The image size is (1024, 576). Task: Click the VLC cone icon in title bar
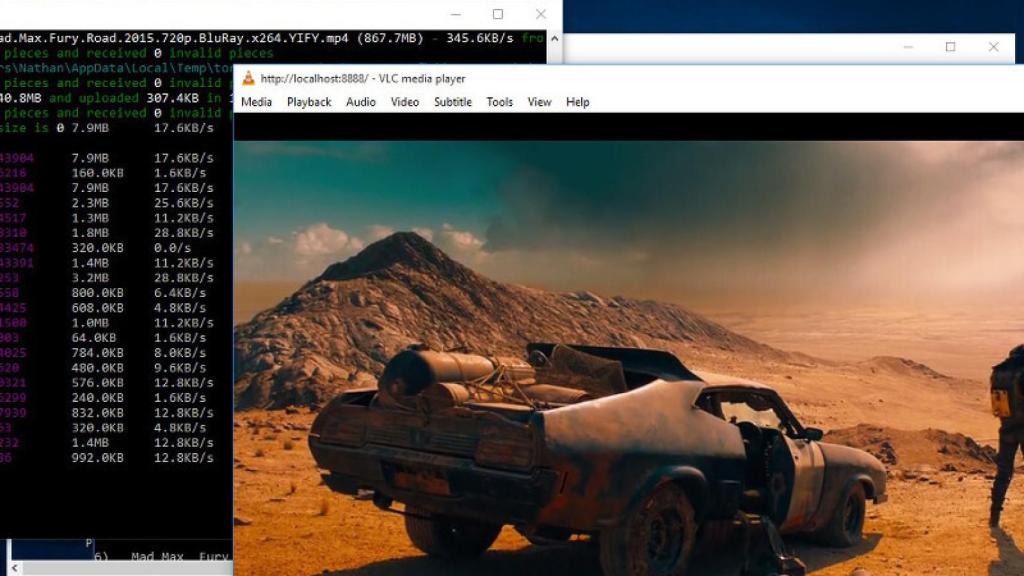248,78
